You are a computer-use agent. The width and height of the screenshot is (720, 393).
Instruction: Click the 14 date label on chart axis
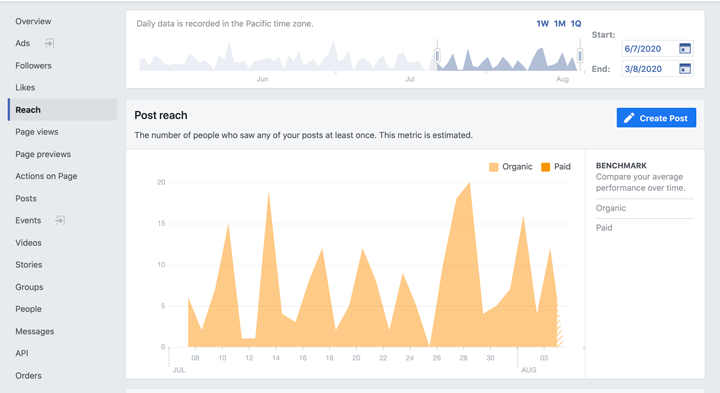(276, 358)
